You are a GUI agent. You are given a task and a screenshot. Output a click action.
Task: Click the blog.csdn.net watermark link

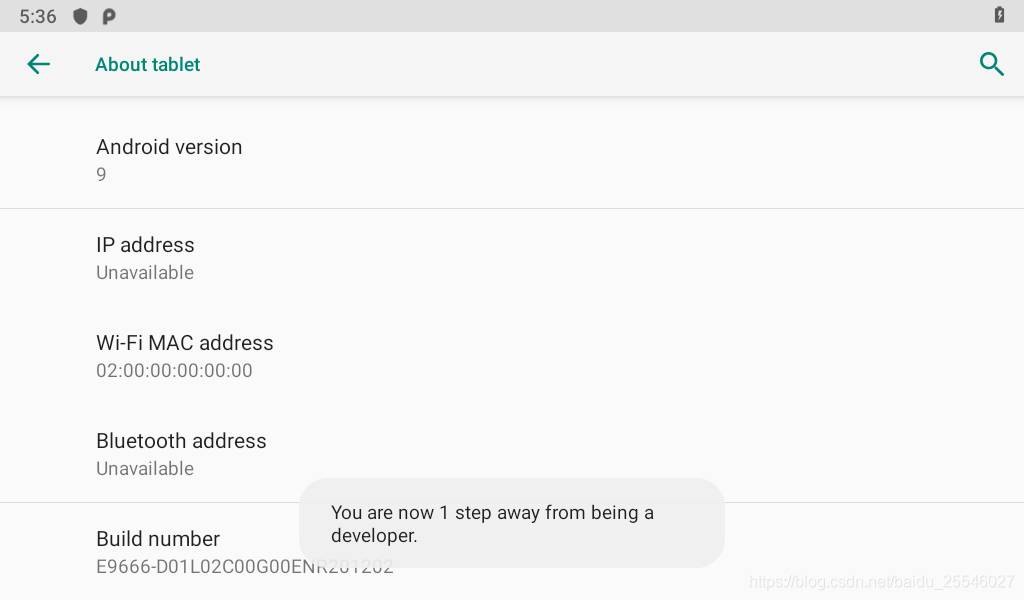pyautogui.click(x=882, y=581)
